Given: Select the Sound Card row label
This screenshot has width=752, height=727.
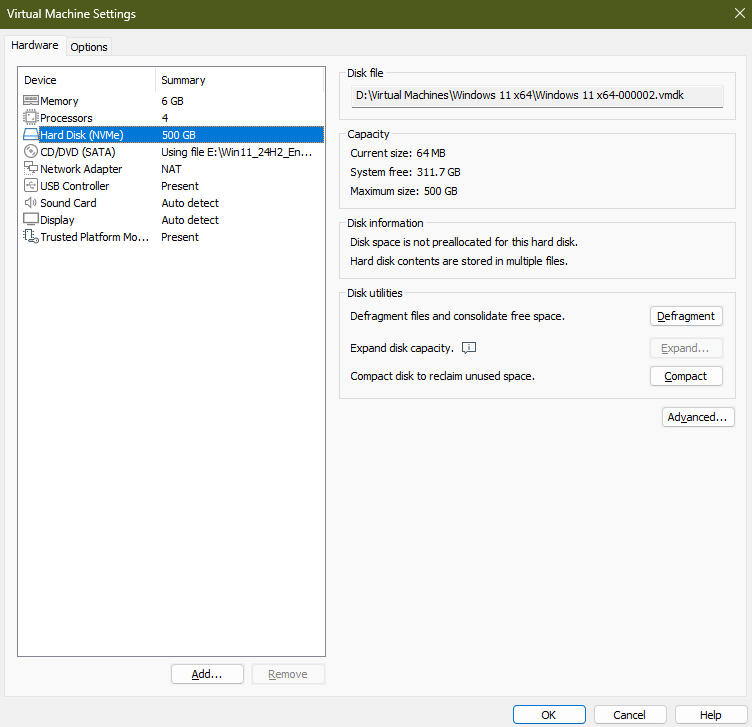Looking at the screenshot, I should pos(68,203).
